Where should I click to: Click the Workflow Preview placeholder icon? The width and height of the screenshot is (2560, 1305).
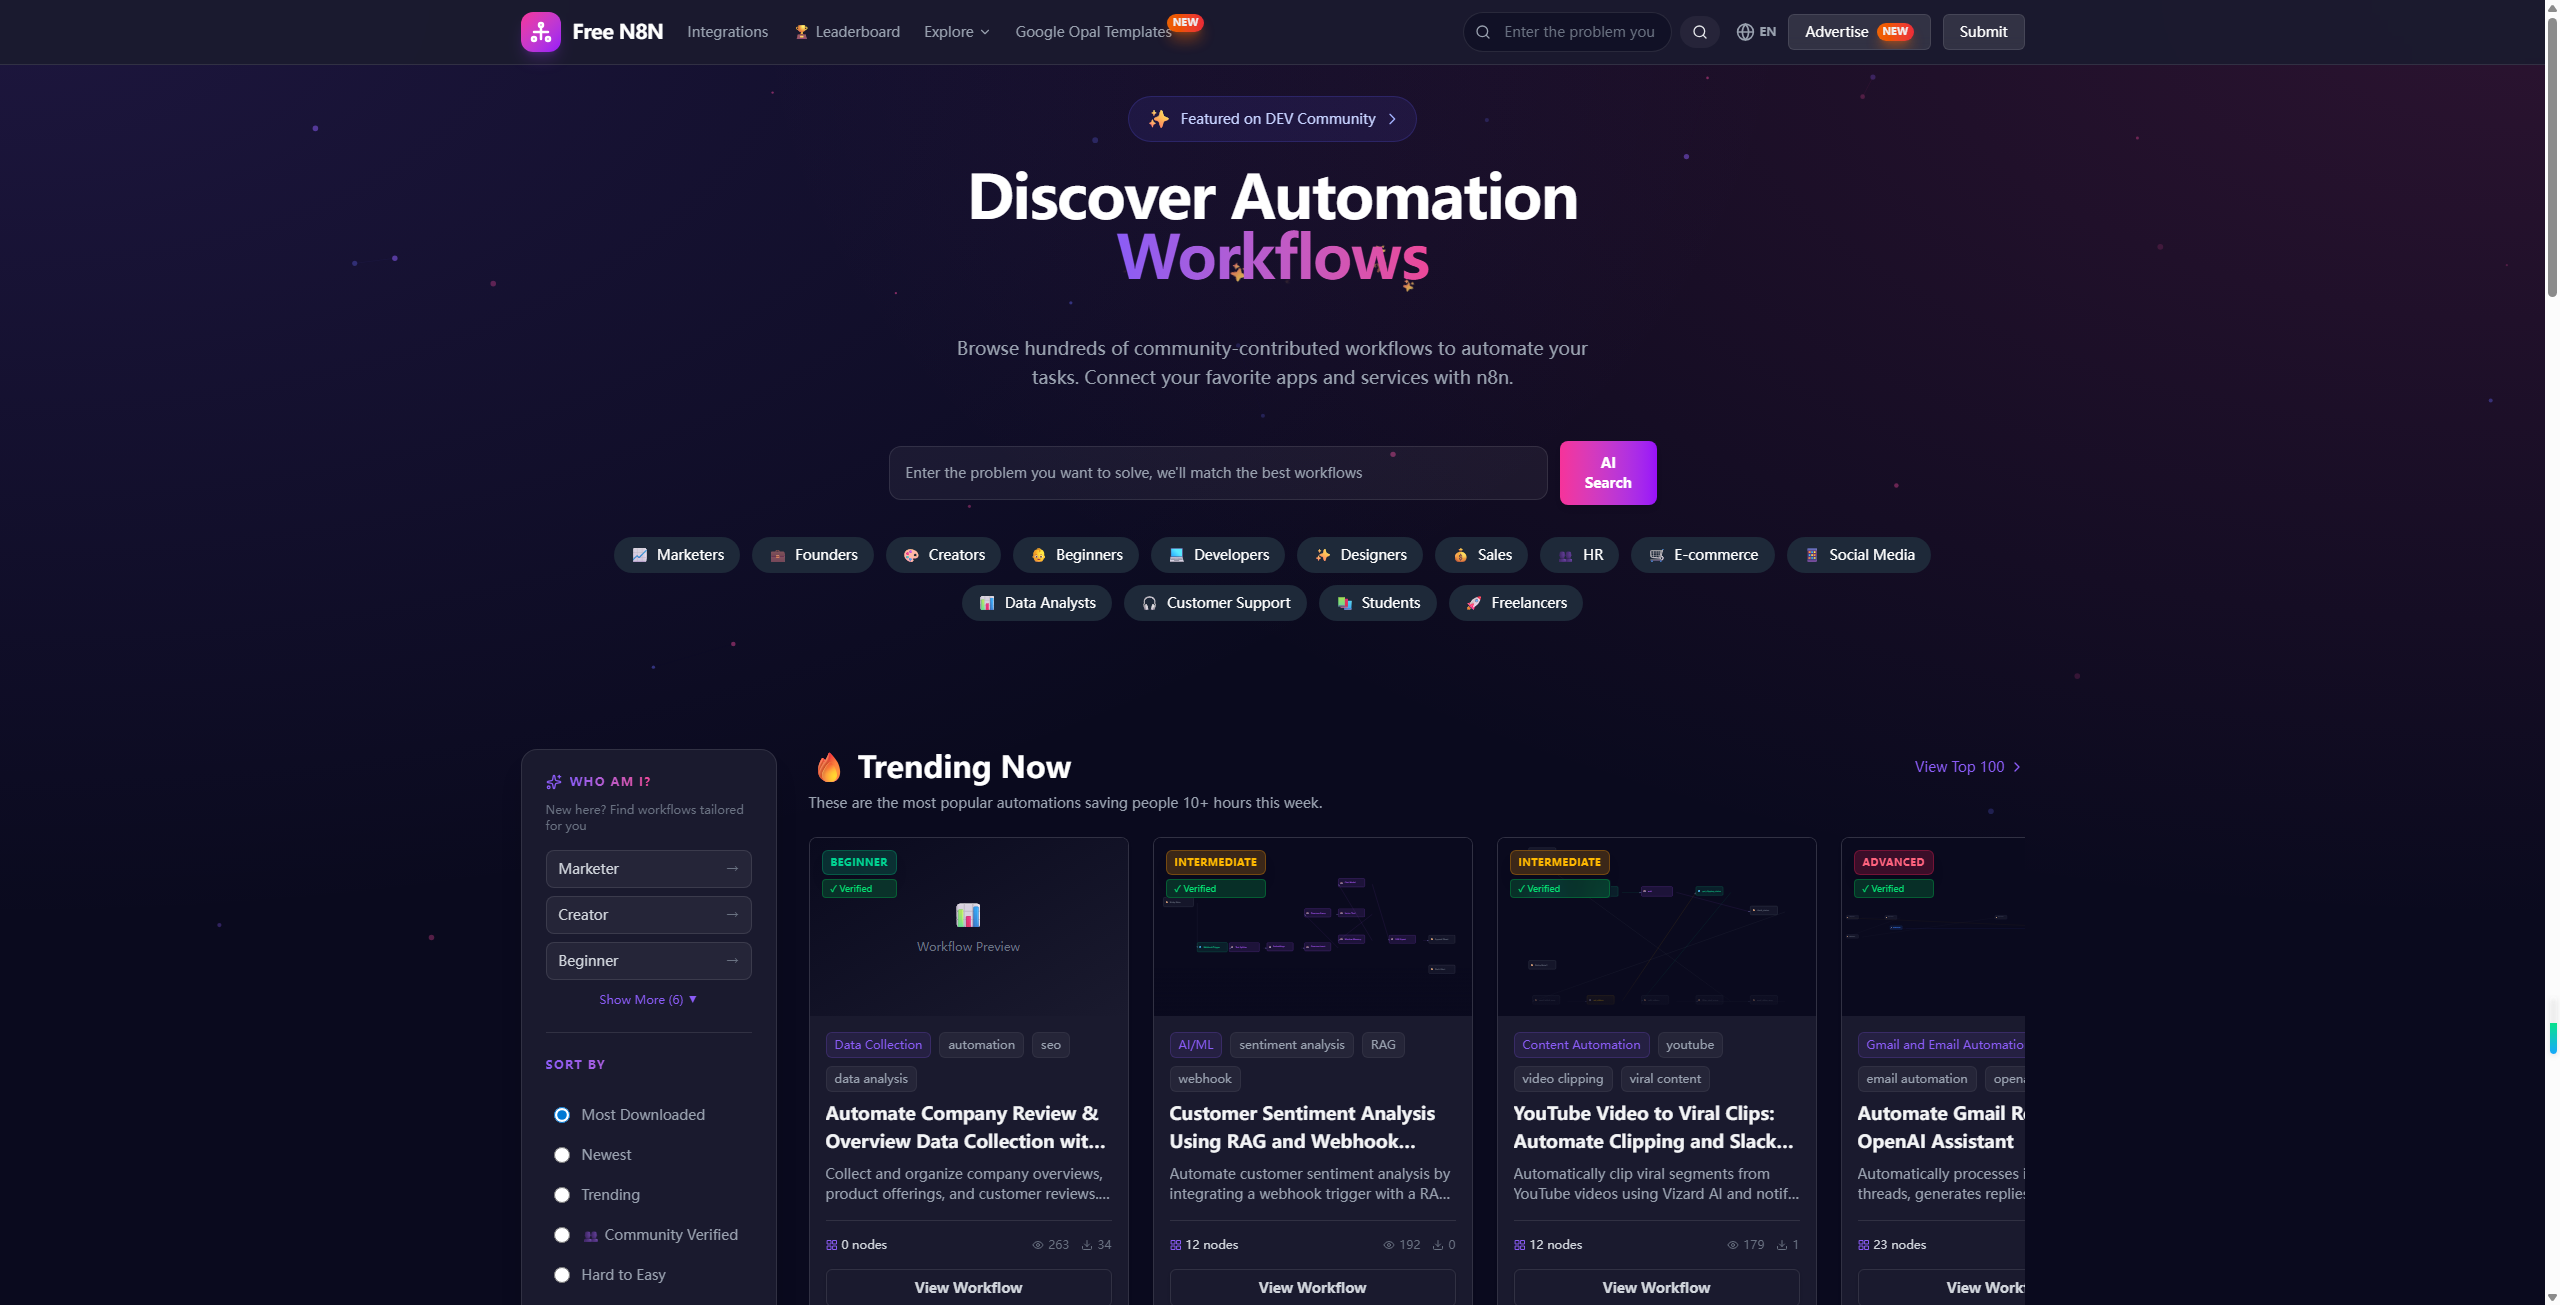pyautogui.click(x=968, y=915)
